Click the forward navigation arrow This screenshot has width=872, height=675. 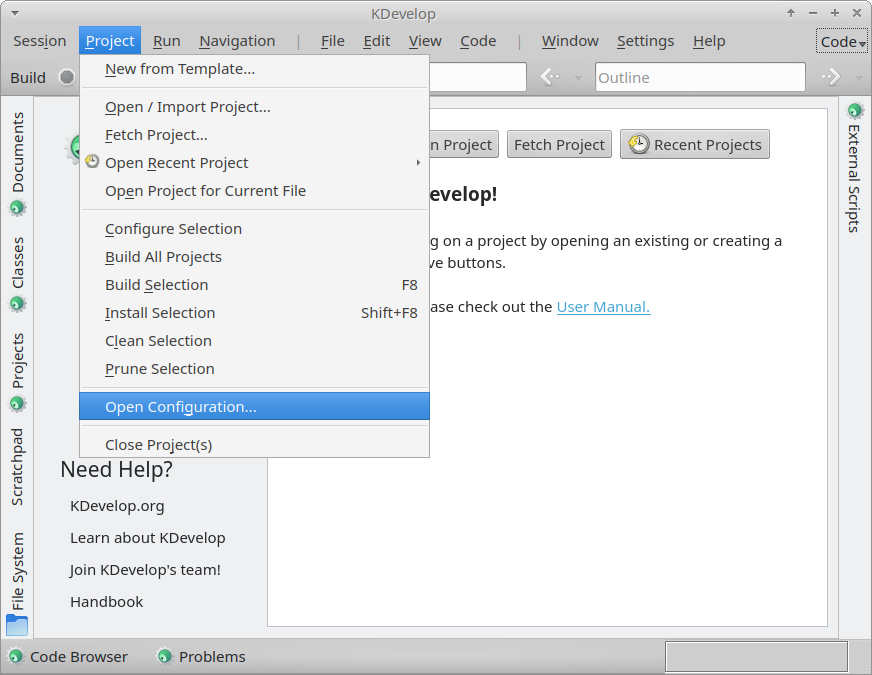[x=831, y=77]
